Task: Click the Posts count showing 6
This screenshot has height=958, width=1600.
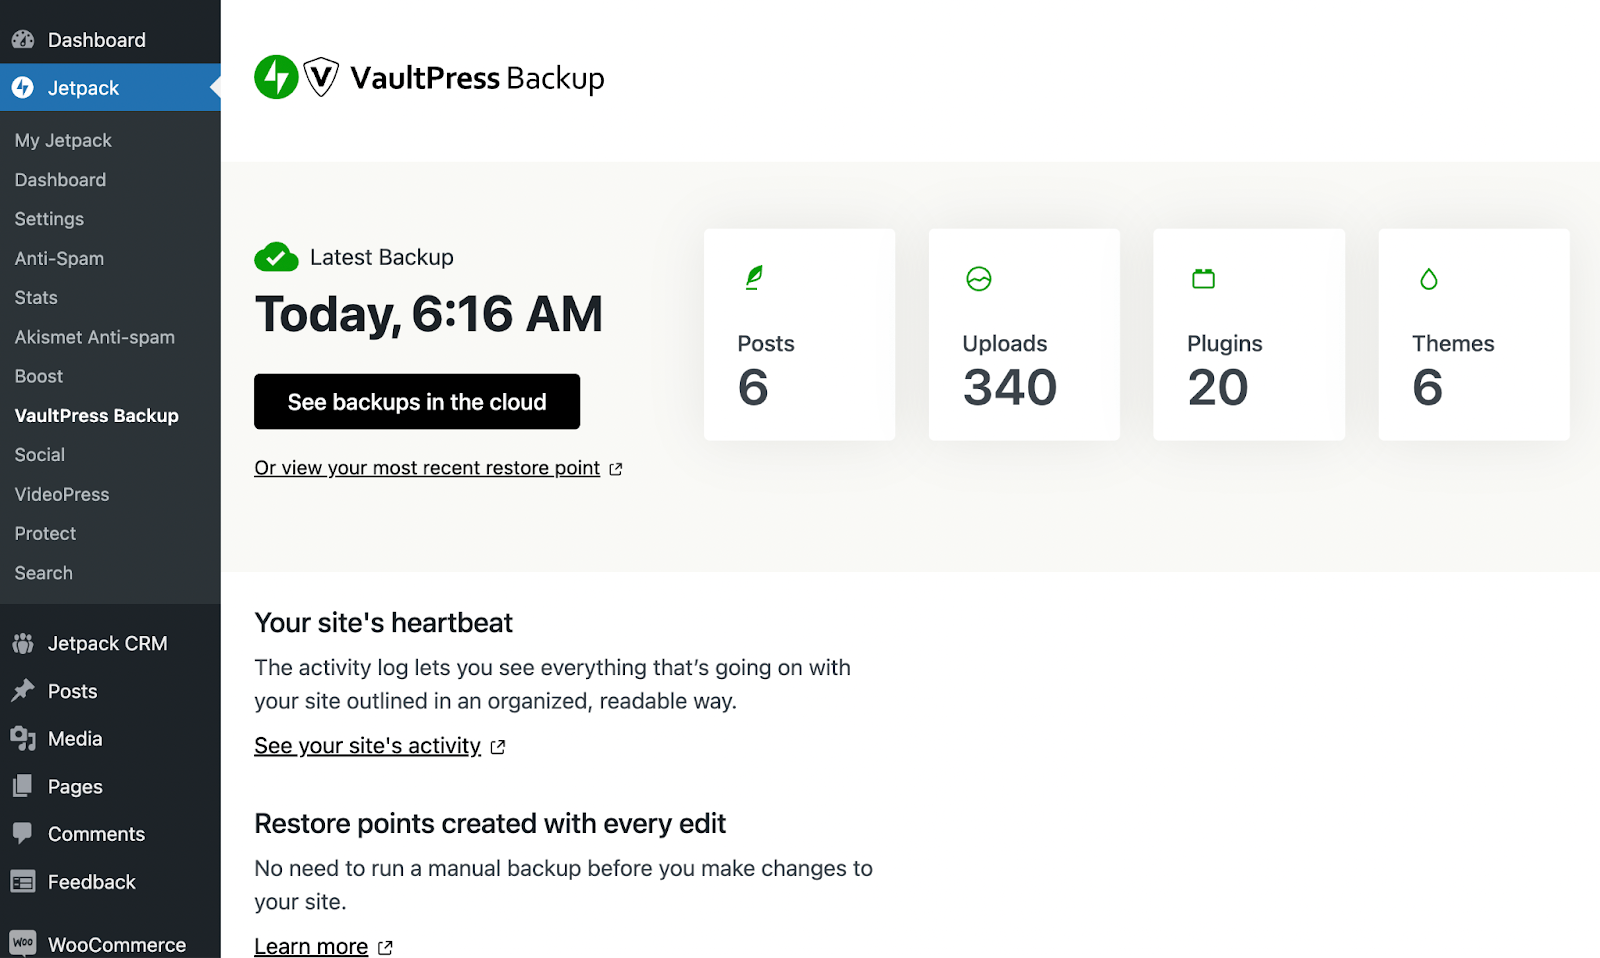Action: 753,389
